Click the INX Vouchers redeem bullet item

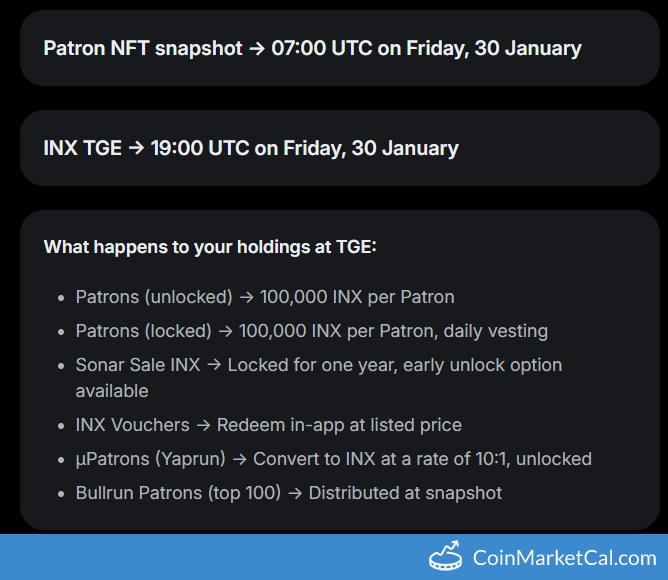[269, 425]
